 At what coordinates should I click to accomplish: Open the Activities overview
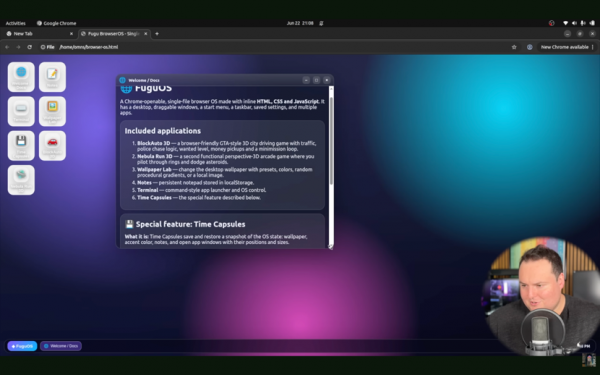[x=15, y=23]
